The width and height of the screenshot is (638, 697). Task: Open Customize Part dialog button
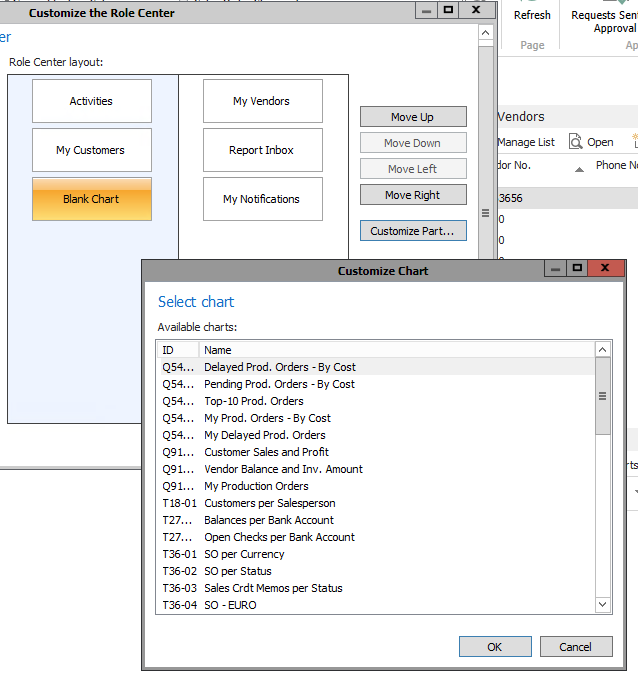(x=412, y=231)
